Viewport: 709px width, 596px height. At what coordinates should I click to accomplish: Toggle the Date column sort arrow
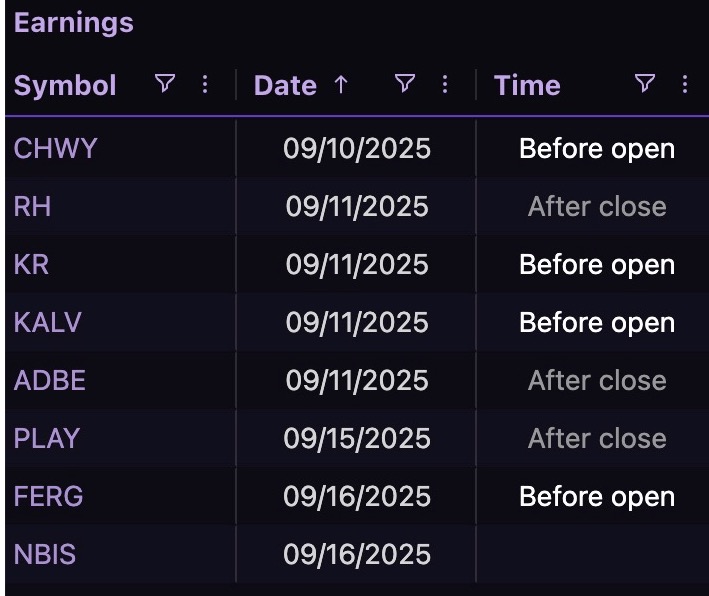point(341,85)
